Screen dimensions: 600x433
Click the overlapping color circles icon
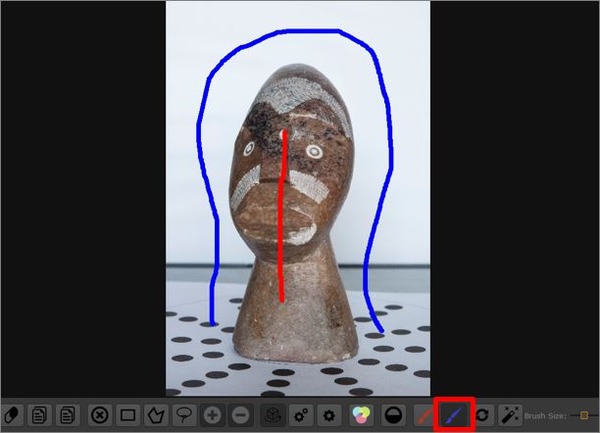pos(362,415)
